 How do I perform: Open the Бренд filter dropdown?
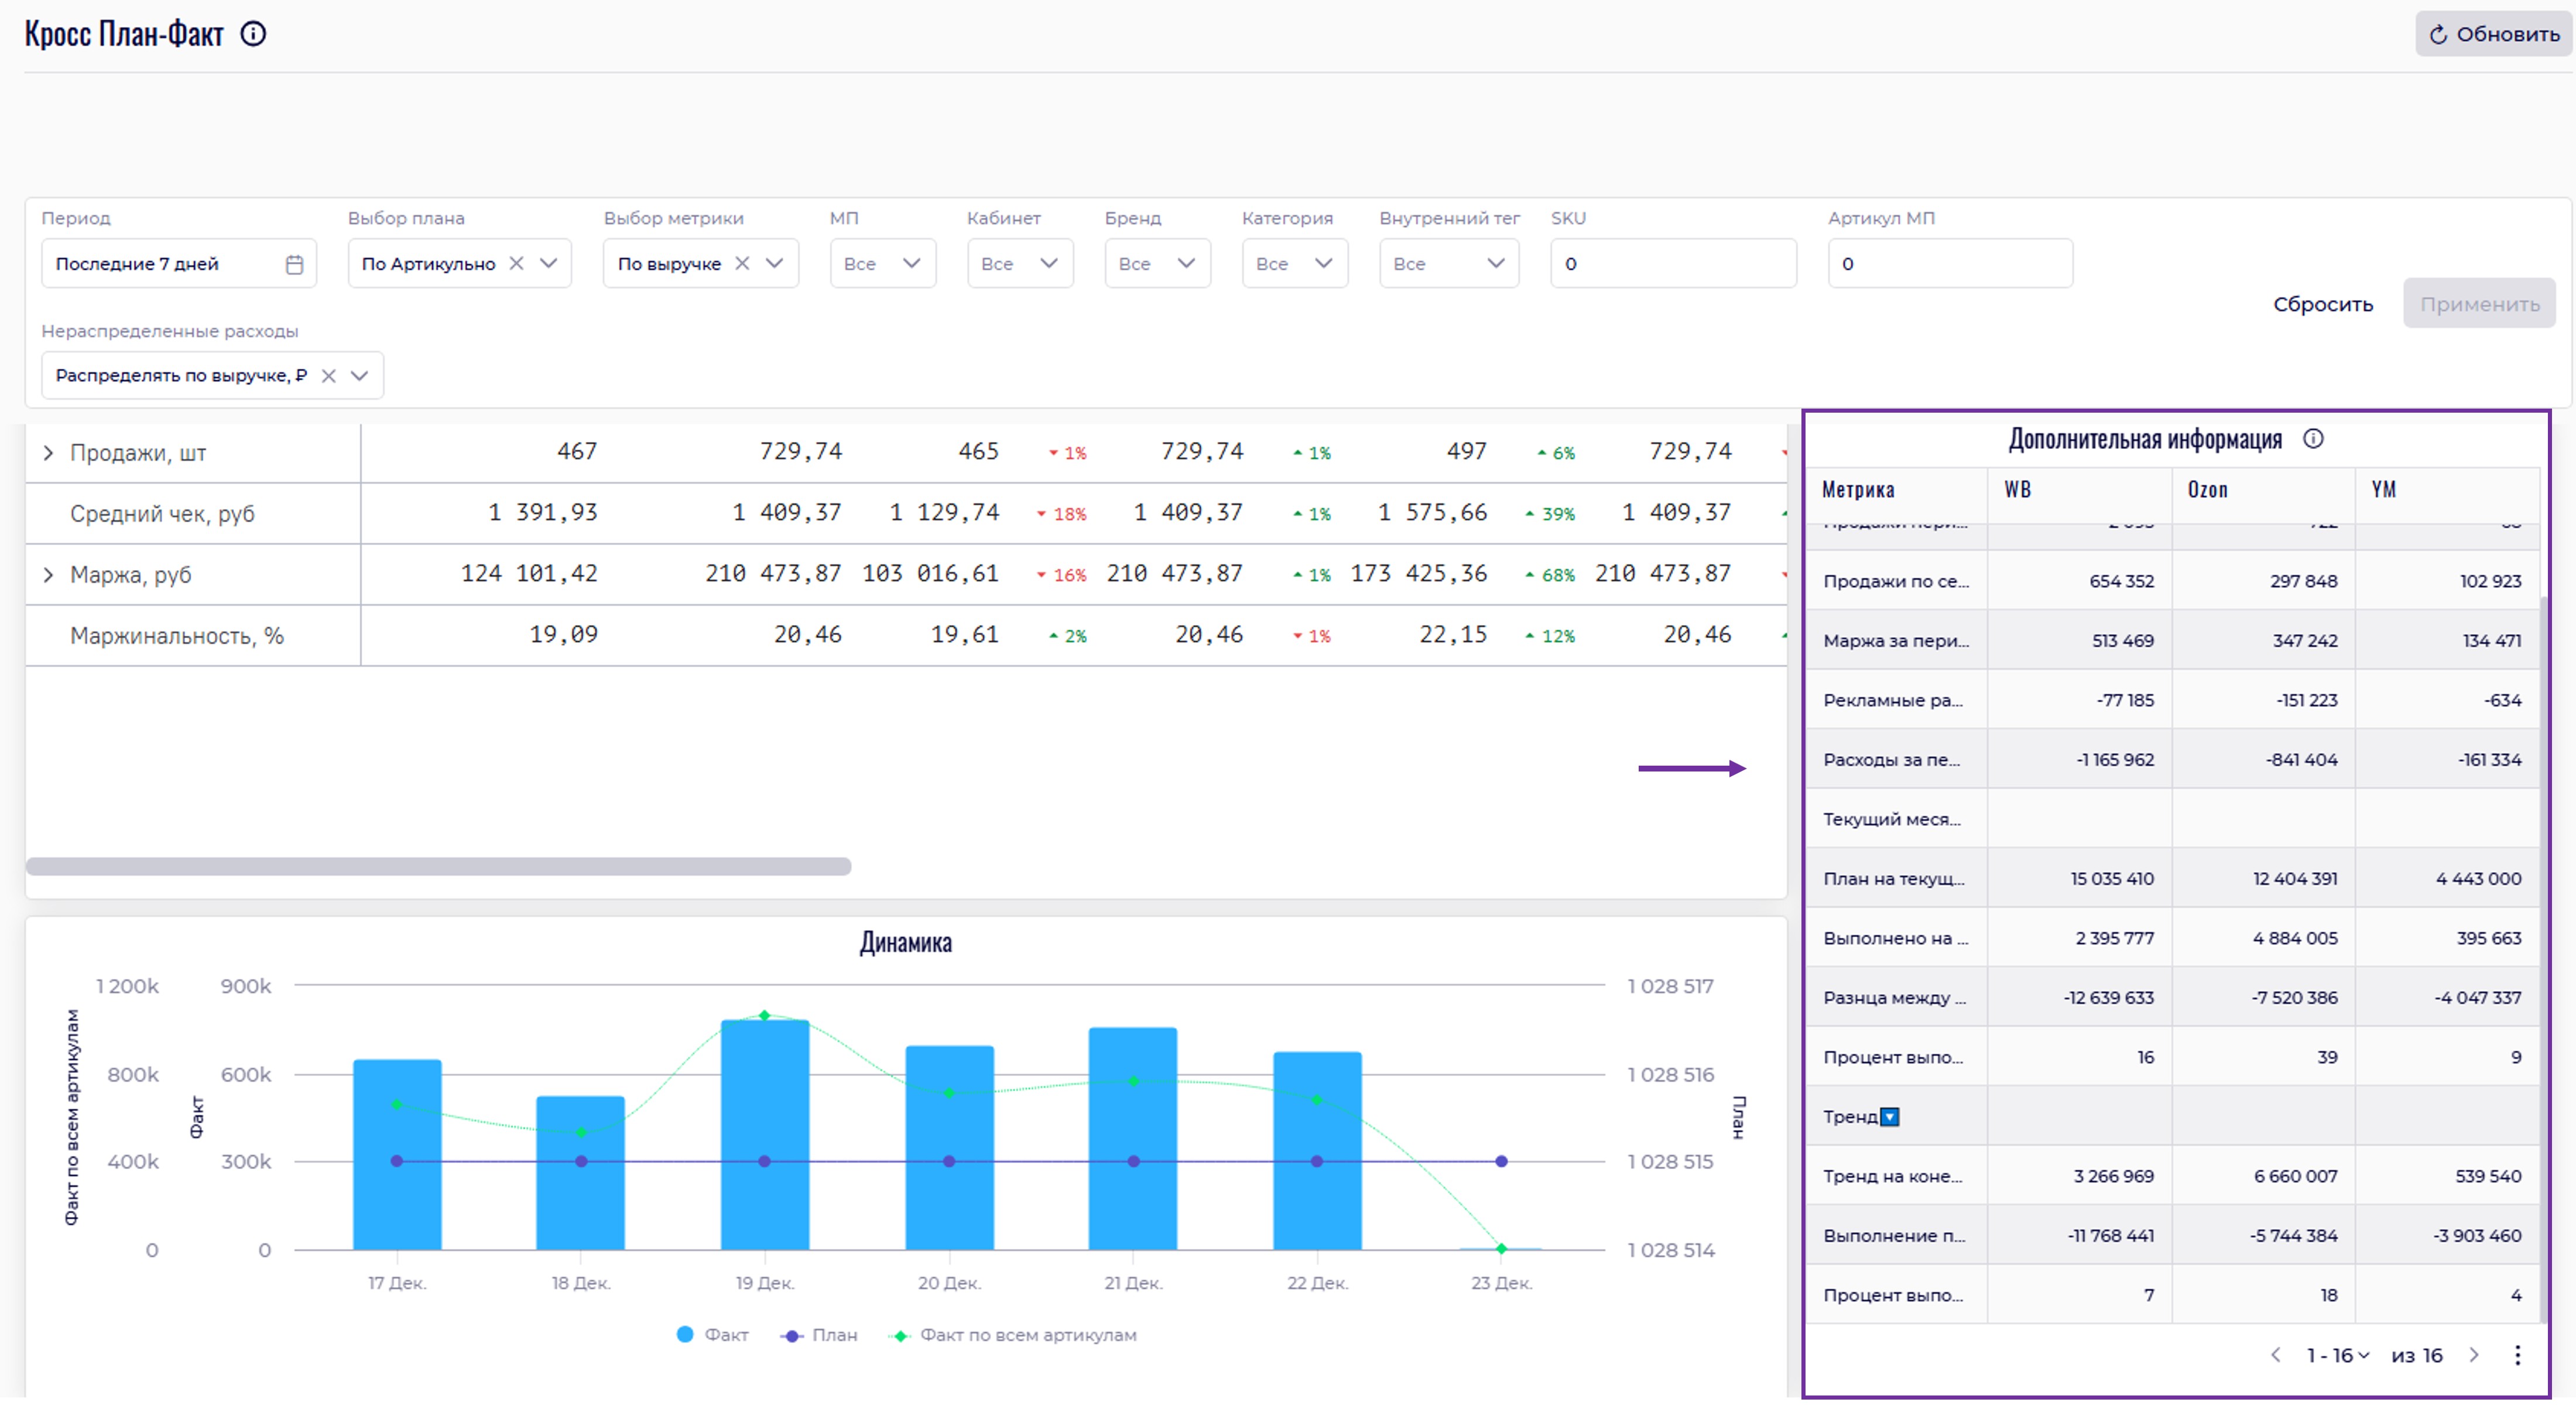[x=1157, y=264]
